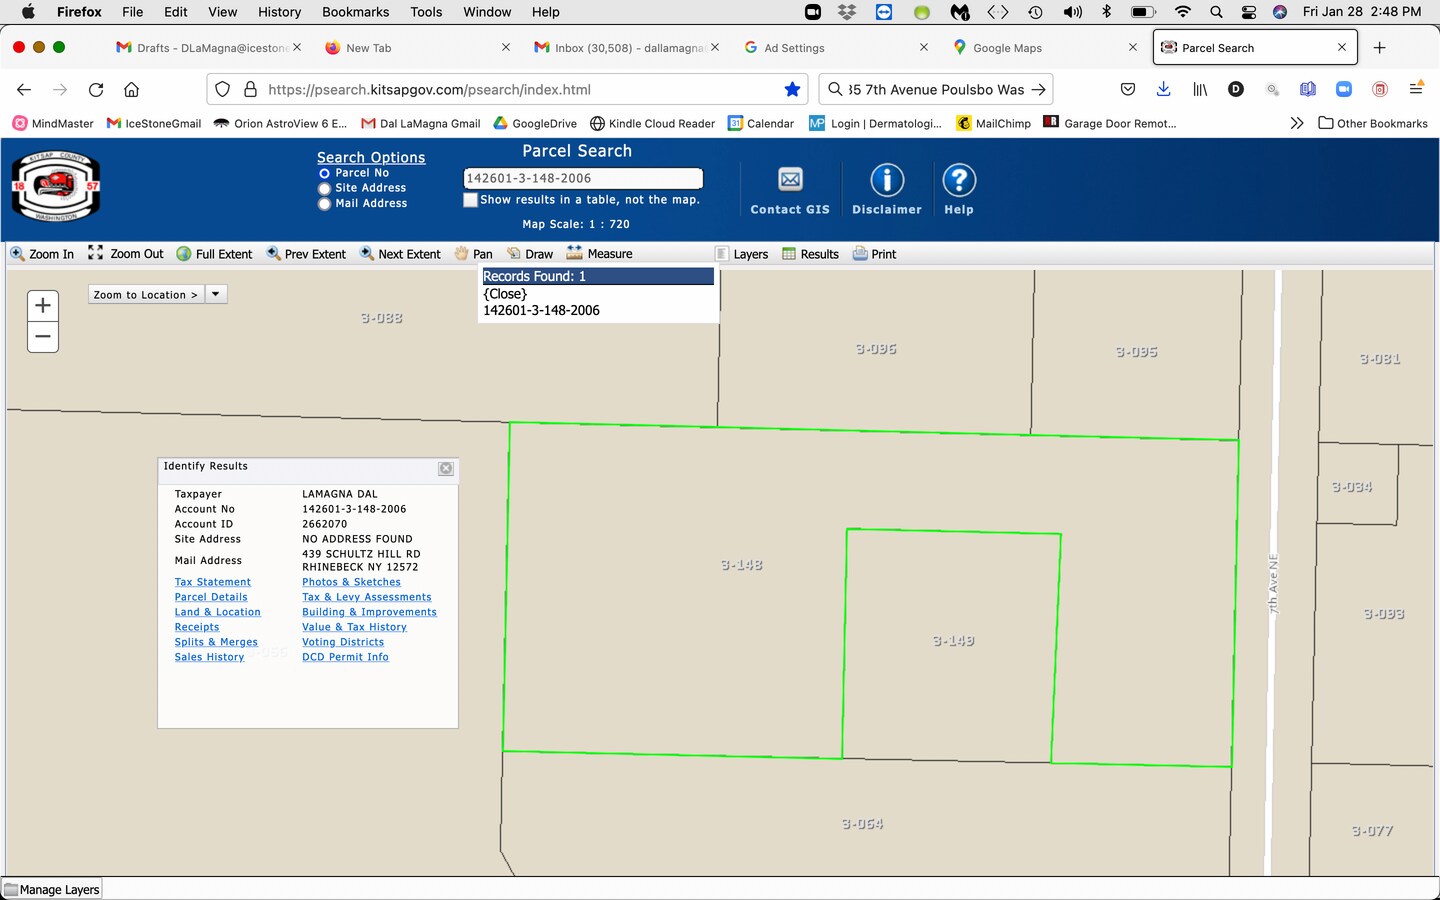Screen dimensions: 1440x900
Task: Select the Site Address radio button
Action: tap(324, 189)
